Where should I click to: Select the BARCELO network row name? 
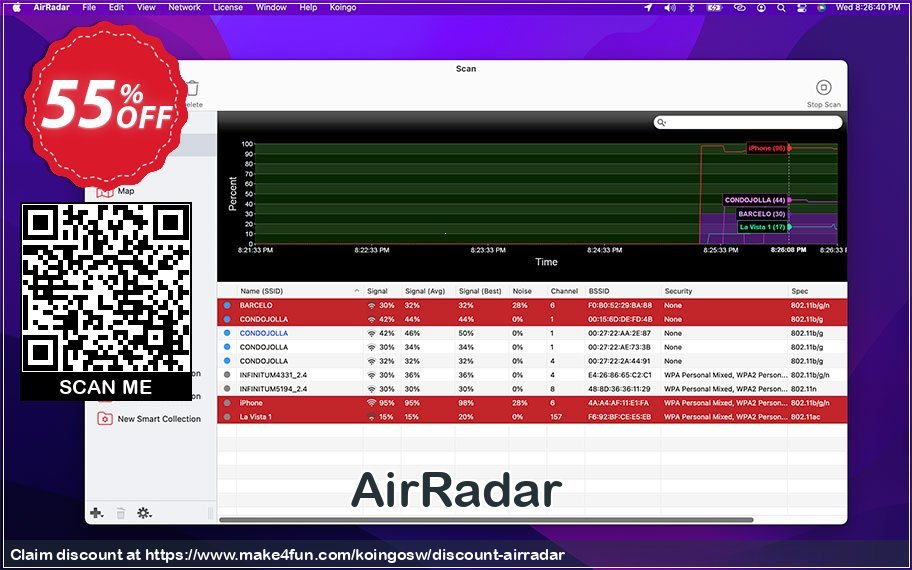coord(256,305)
